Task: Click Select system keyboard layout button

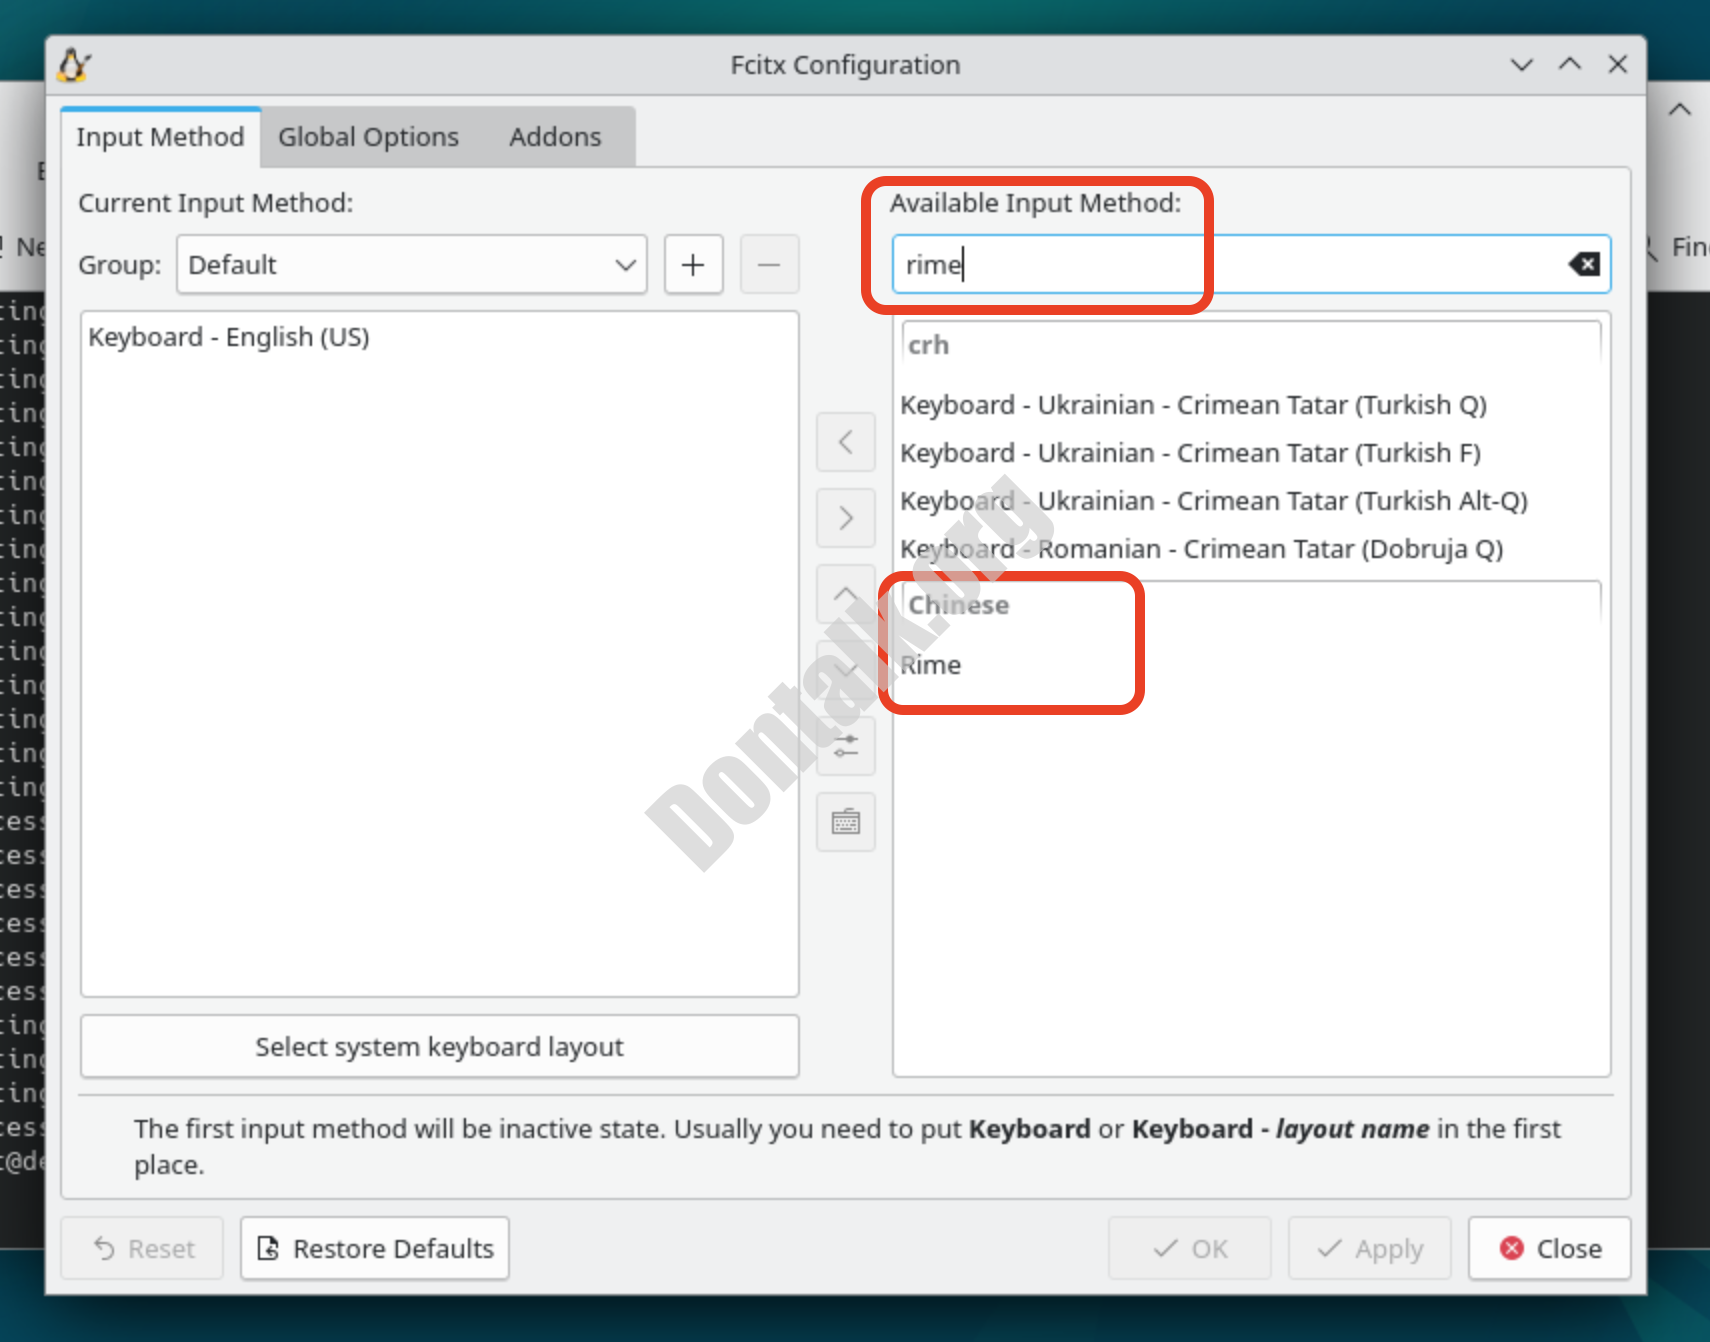Action: (439, 1047)
